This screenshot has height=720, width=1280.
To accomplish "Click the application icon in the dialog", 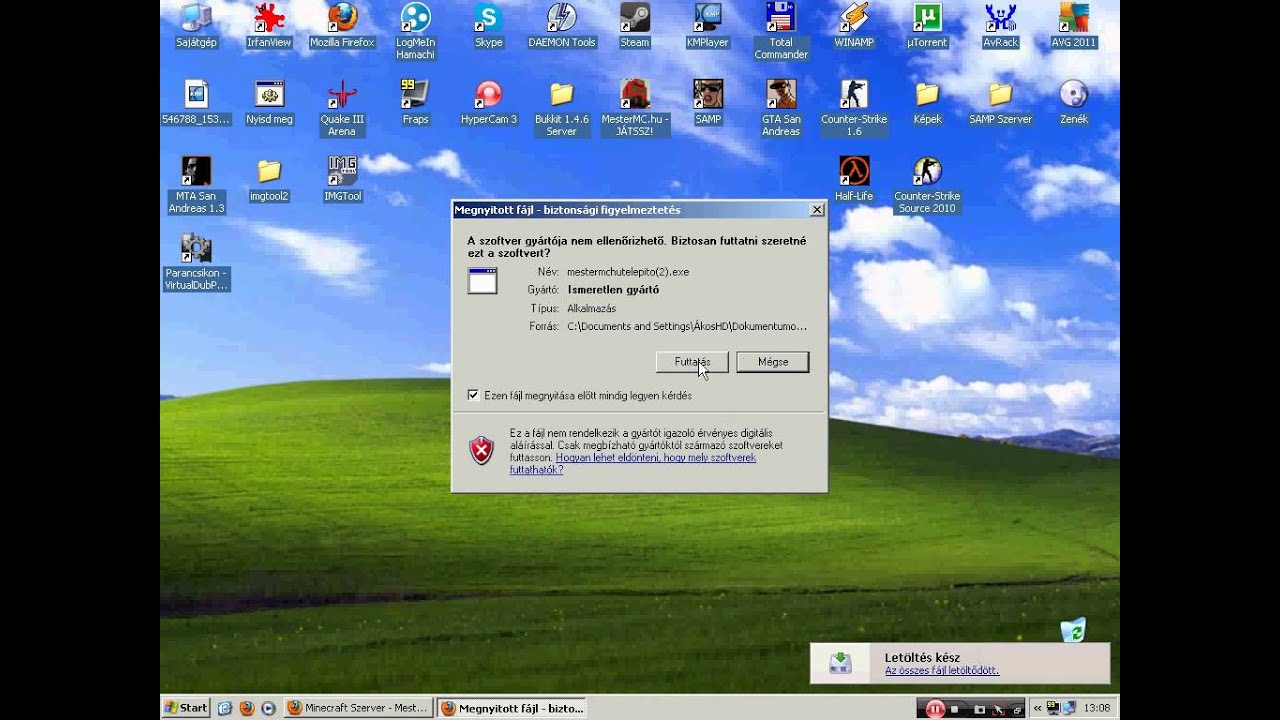I will [x=482, y=281].
